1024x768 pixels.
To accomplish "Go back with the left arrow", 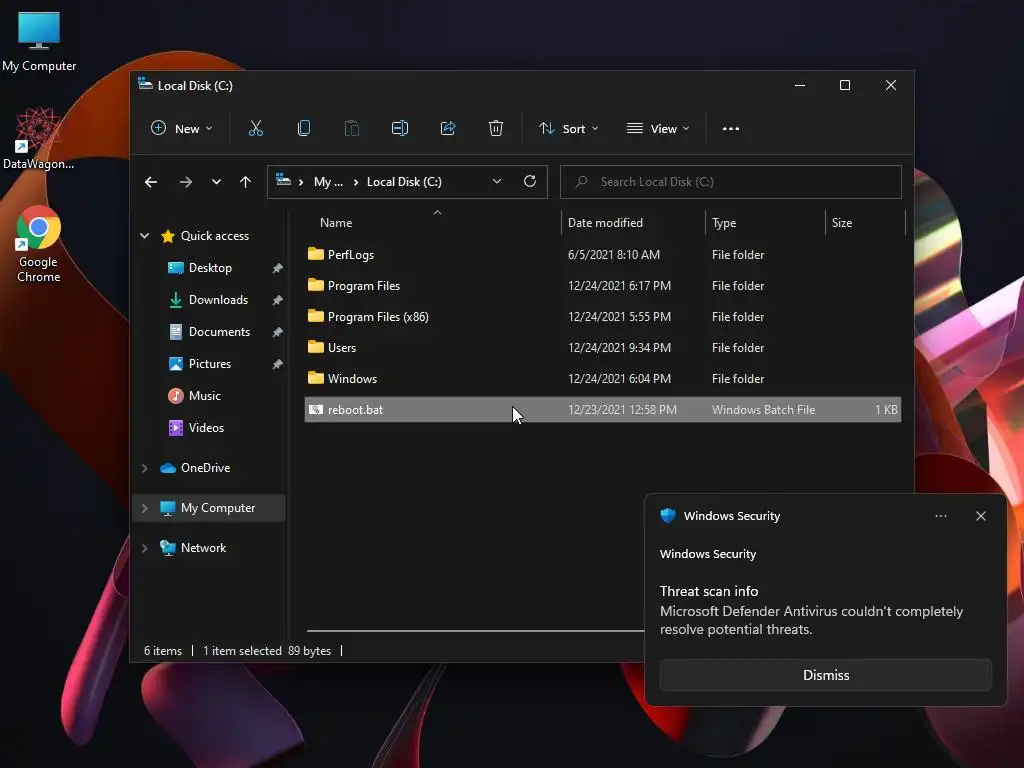I will [x=151, y=182].
